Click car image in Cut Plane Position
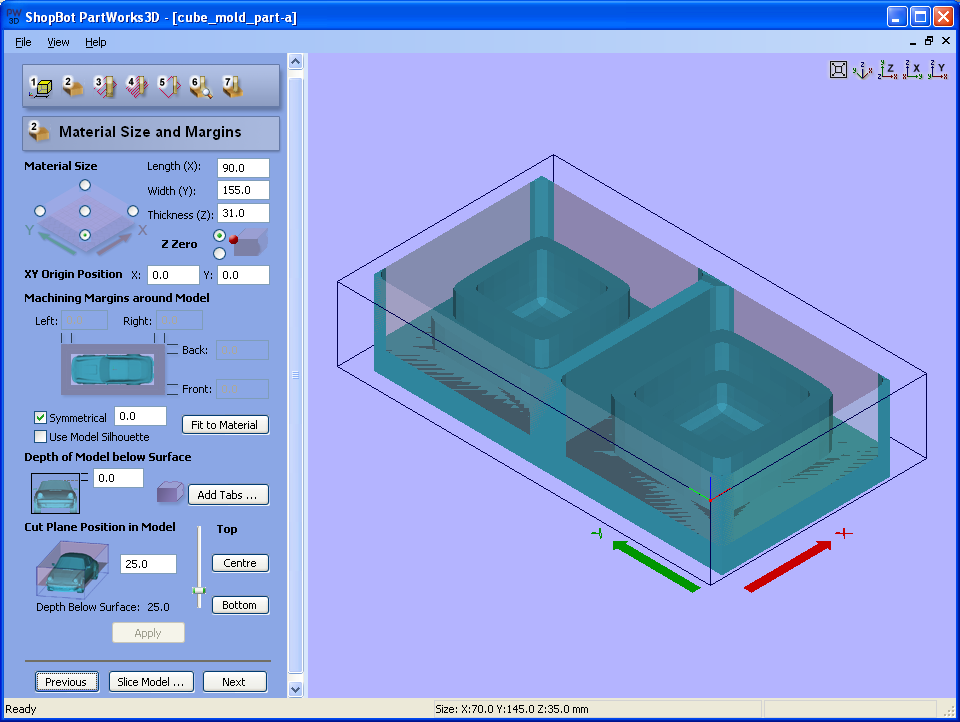This screenshot has width=960, height=722. tap(72, 570)
